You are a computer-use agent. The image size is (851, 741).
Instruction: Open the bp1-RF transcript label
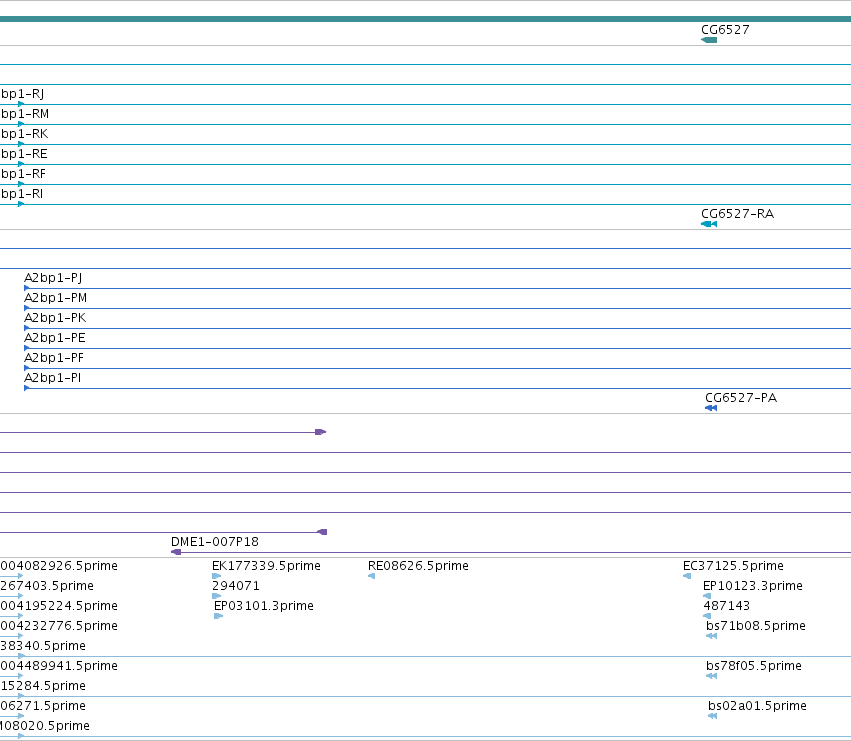(x=23, y=174)
